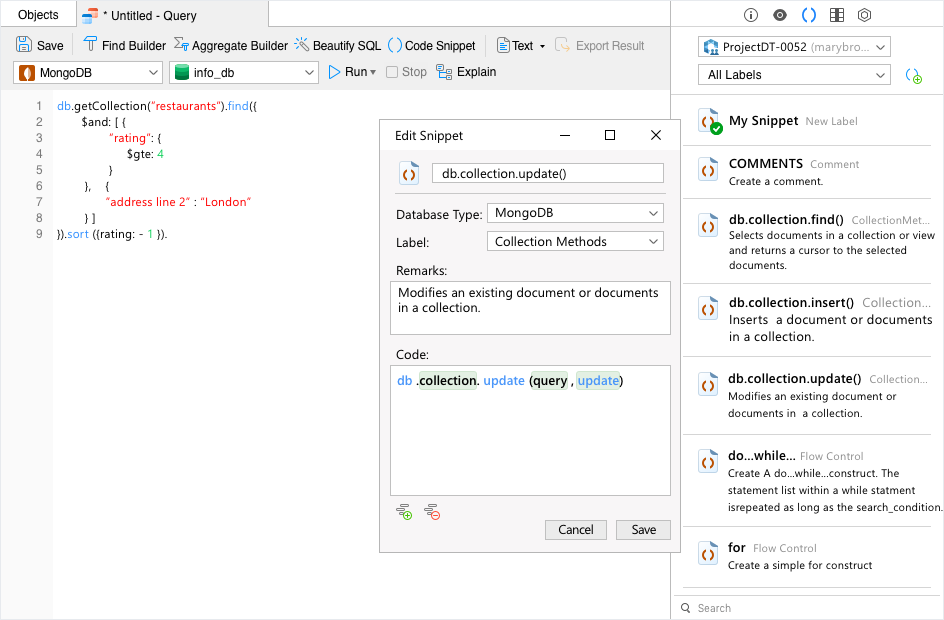
Task: Open the Text mode dropdown arrow
Action: click(542, 46)
